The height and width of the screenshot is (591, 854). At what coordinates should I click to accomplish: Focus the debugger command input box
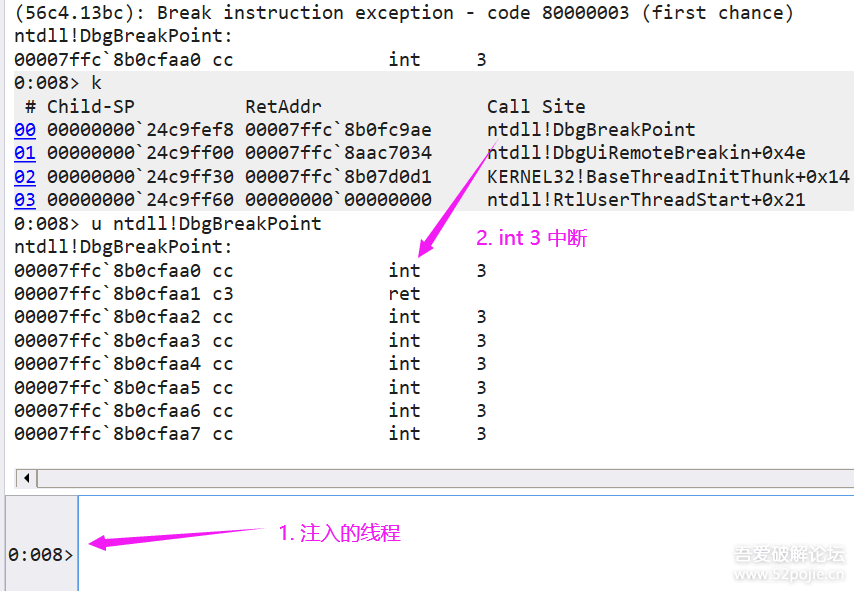460,545
